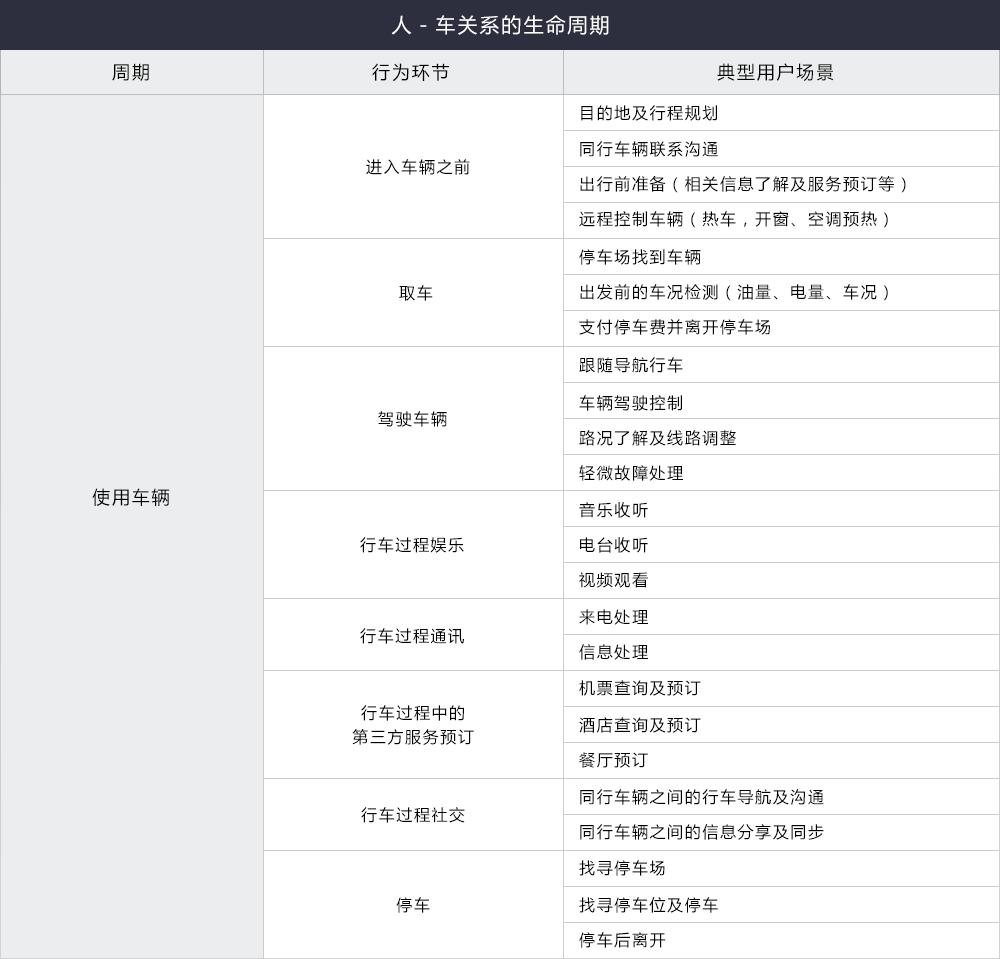Select the 行车过程娱乐 cell
The width and height of the screenshot is (1000, 959).
coord(412,545)
